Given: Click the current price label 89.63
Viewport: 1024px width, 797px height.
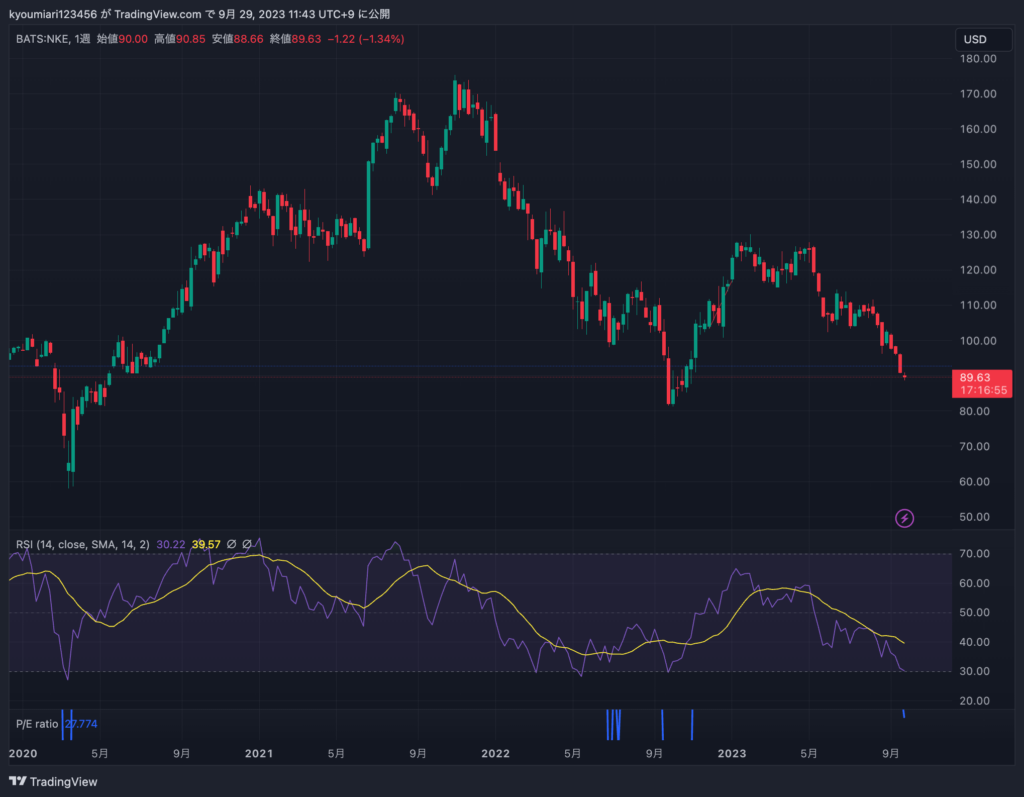Looking at the screenshot, I should click(x=974, y=378).
